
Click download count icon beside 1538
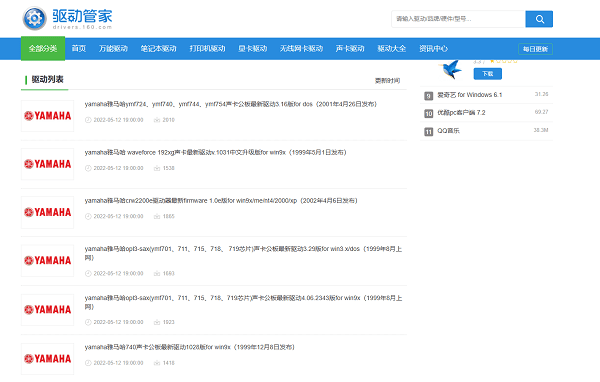tap(157, 168)
